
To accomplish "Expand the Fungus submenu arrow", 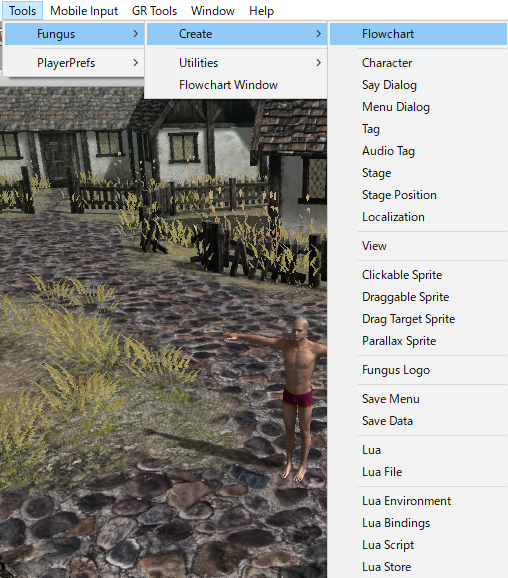I will tap(136, 34).
